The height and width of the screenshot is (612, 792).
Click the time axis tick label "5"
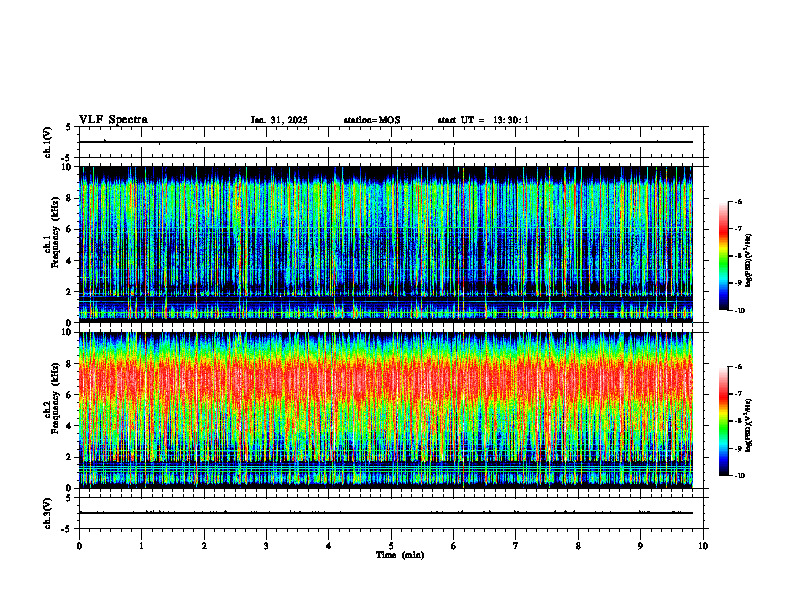pyautogui.click(x=391, y=546)
